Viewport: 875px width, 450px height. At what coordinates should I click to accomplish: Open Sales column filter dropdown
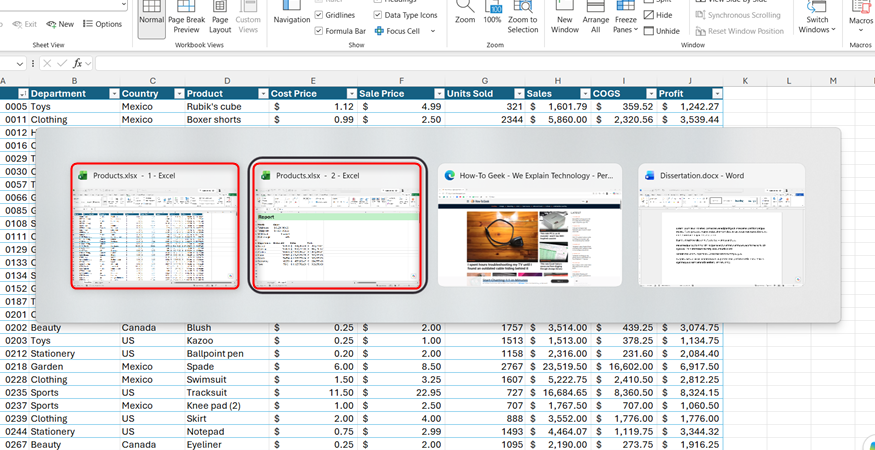[585, 94]
